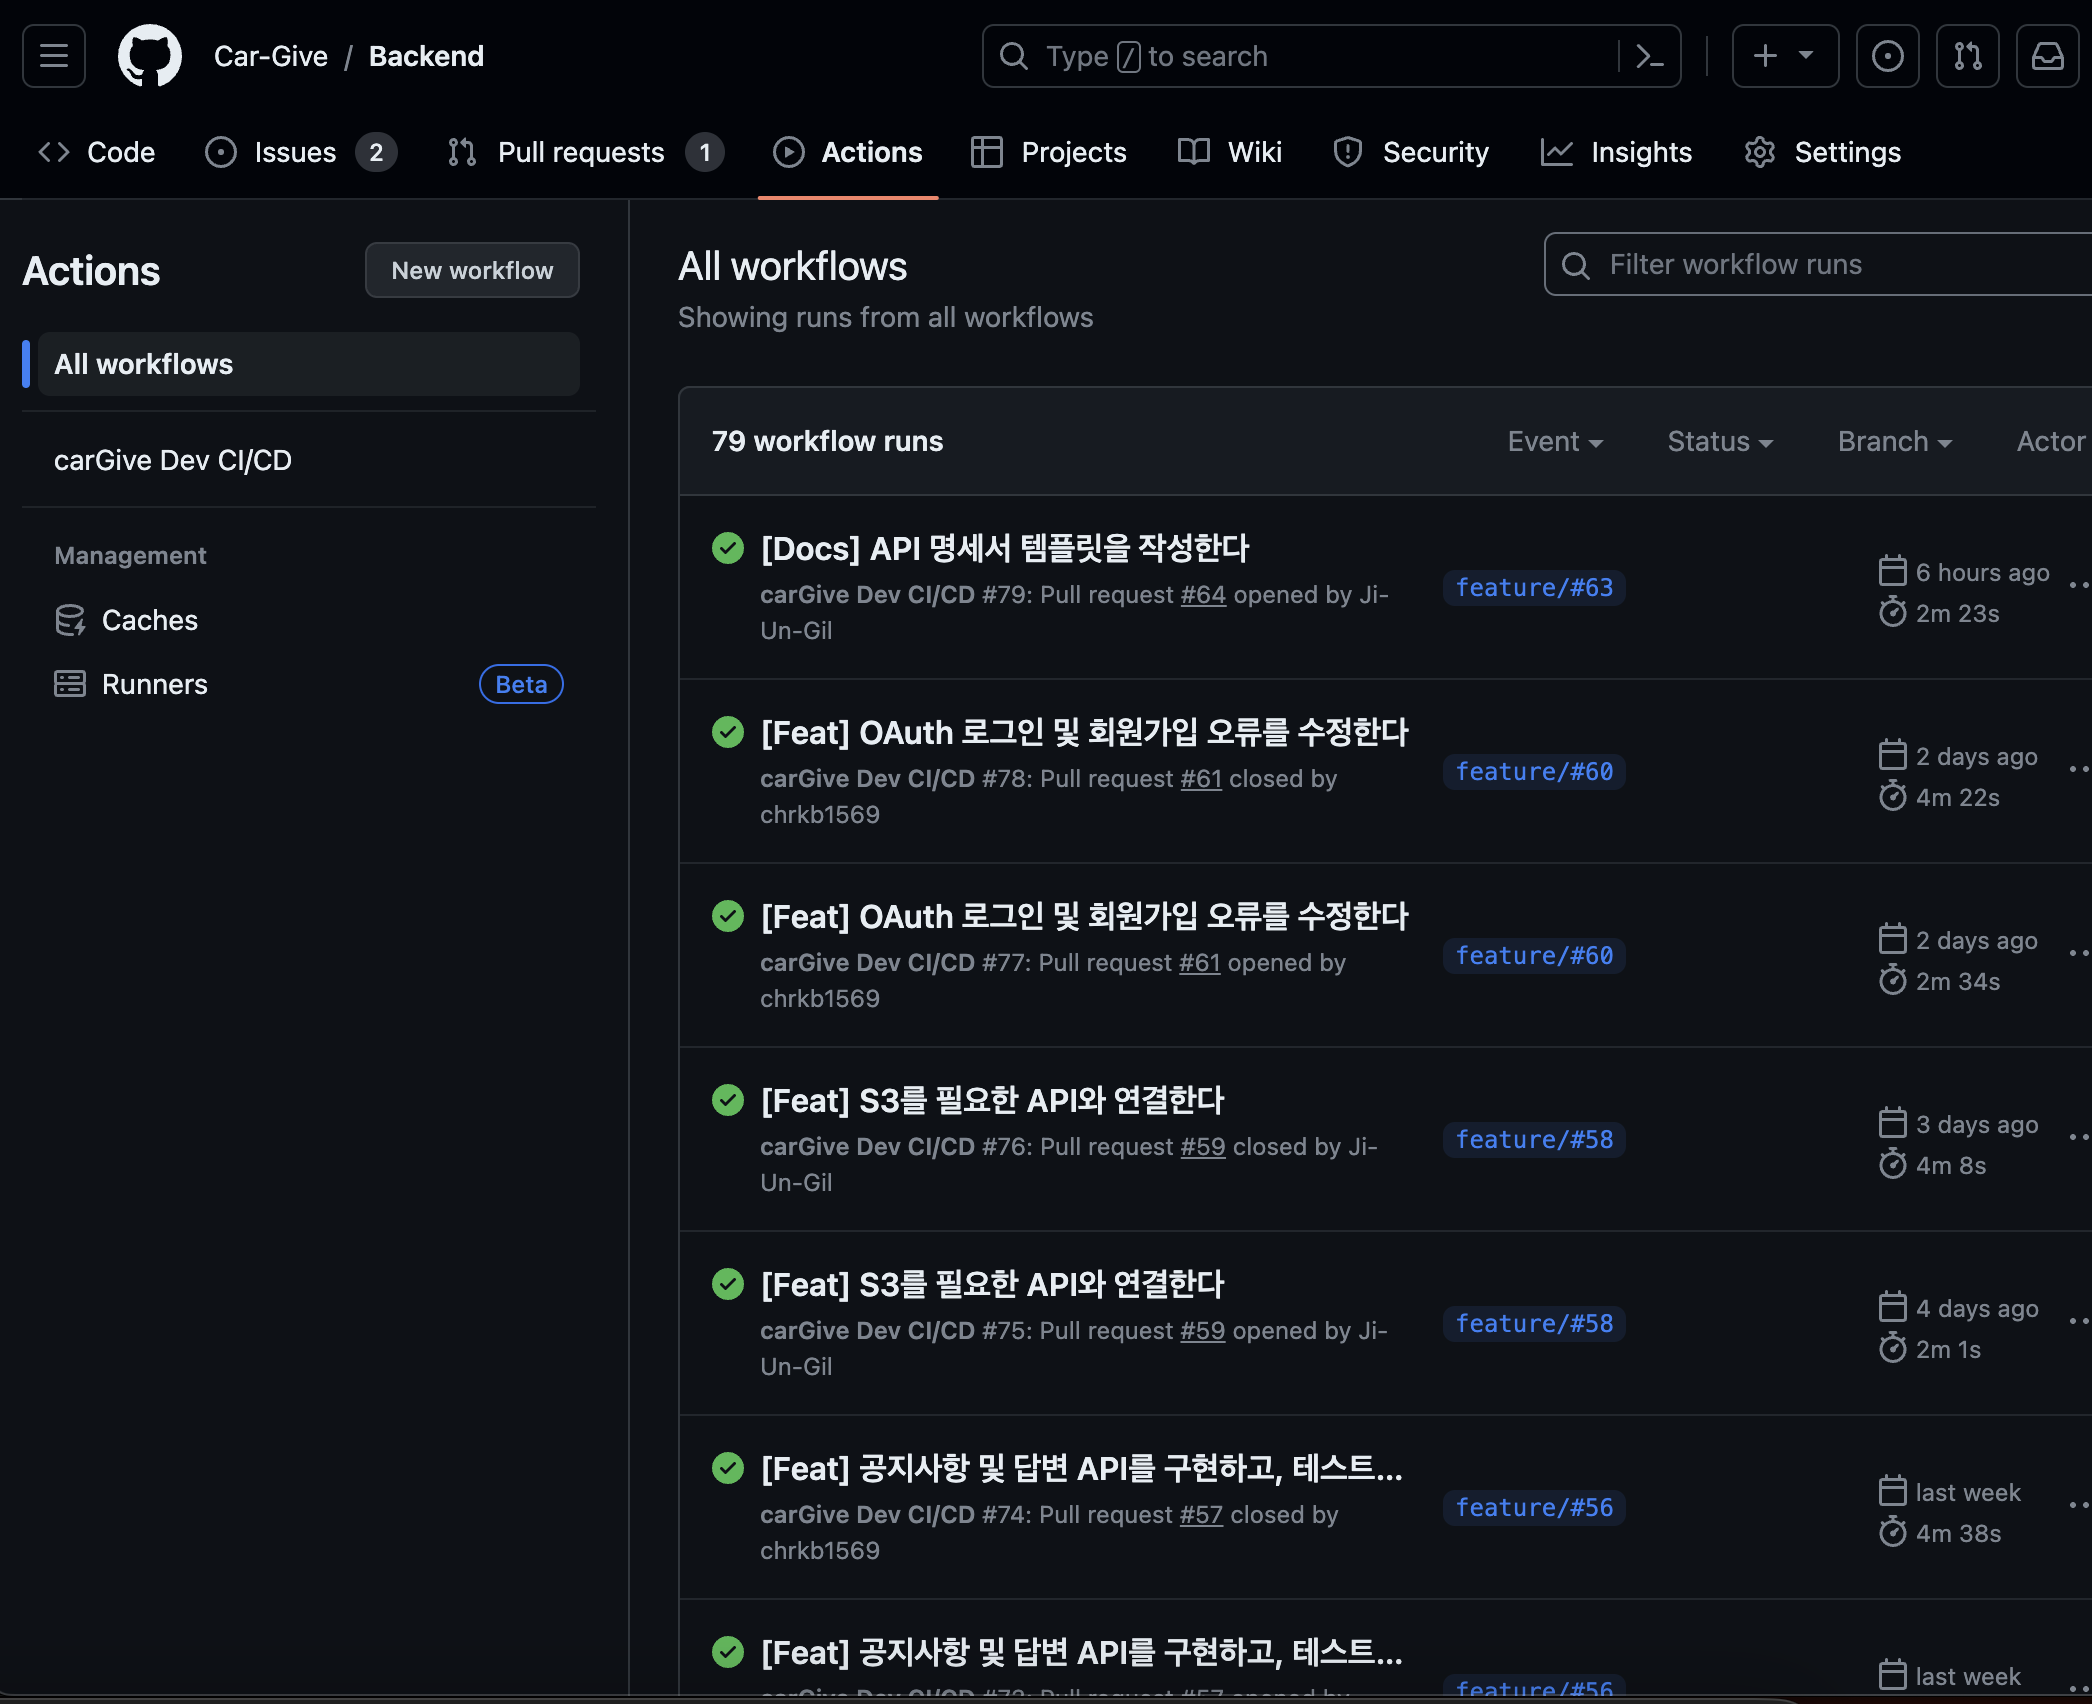2092x1704 pixels.
Task: Open pull request #59 link in run #75
Action: click(x=1203, y=1330)
